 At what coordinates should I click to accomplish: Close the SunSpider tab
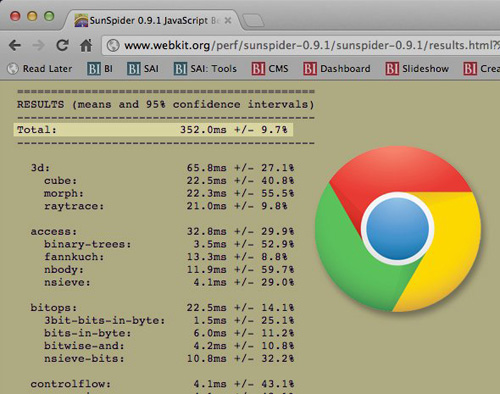click(228, 21)
